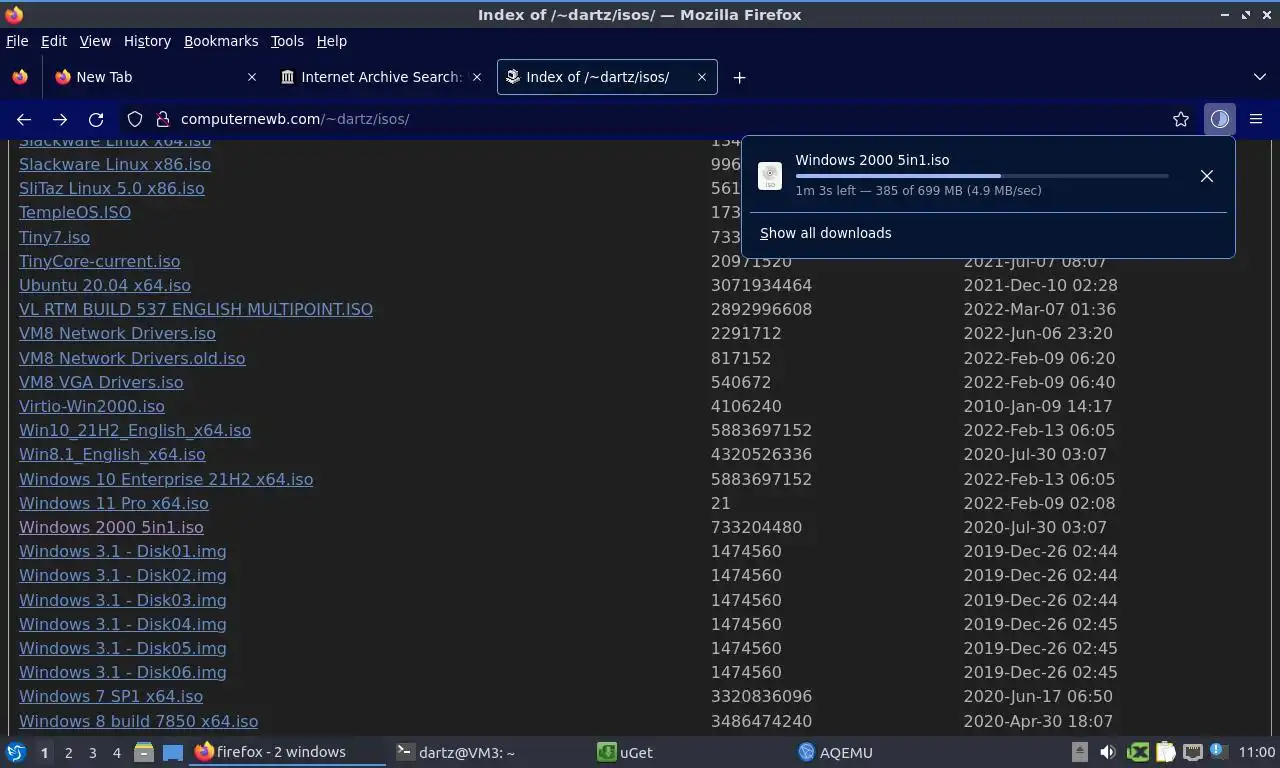Close the New Tab tab
This screenshot has height=768, width=1280.
coord(252,77)
